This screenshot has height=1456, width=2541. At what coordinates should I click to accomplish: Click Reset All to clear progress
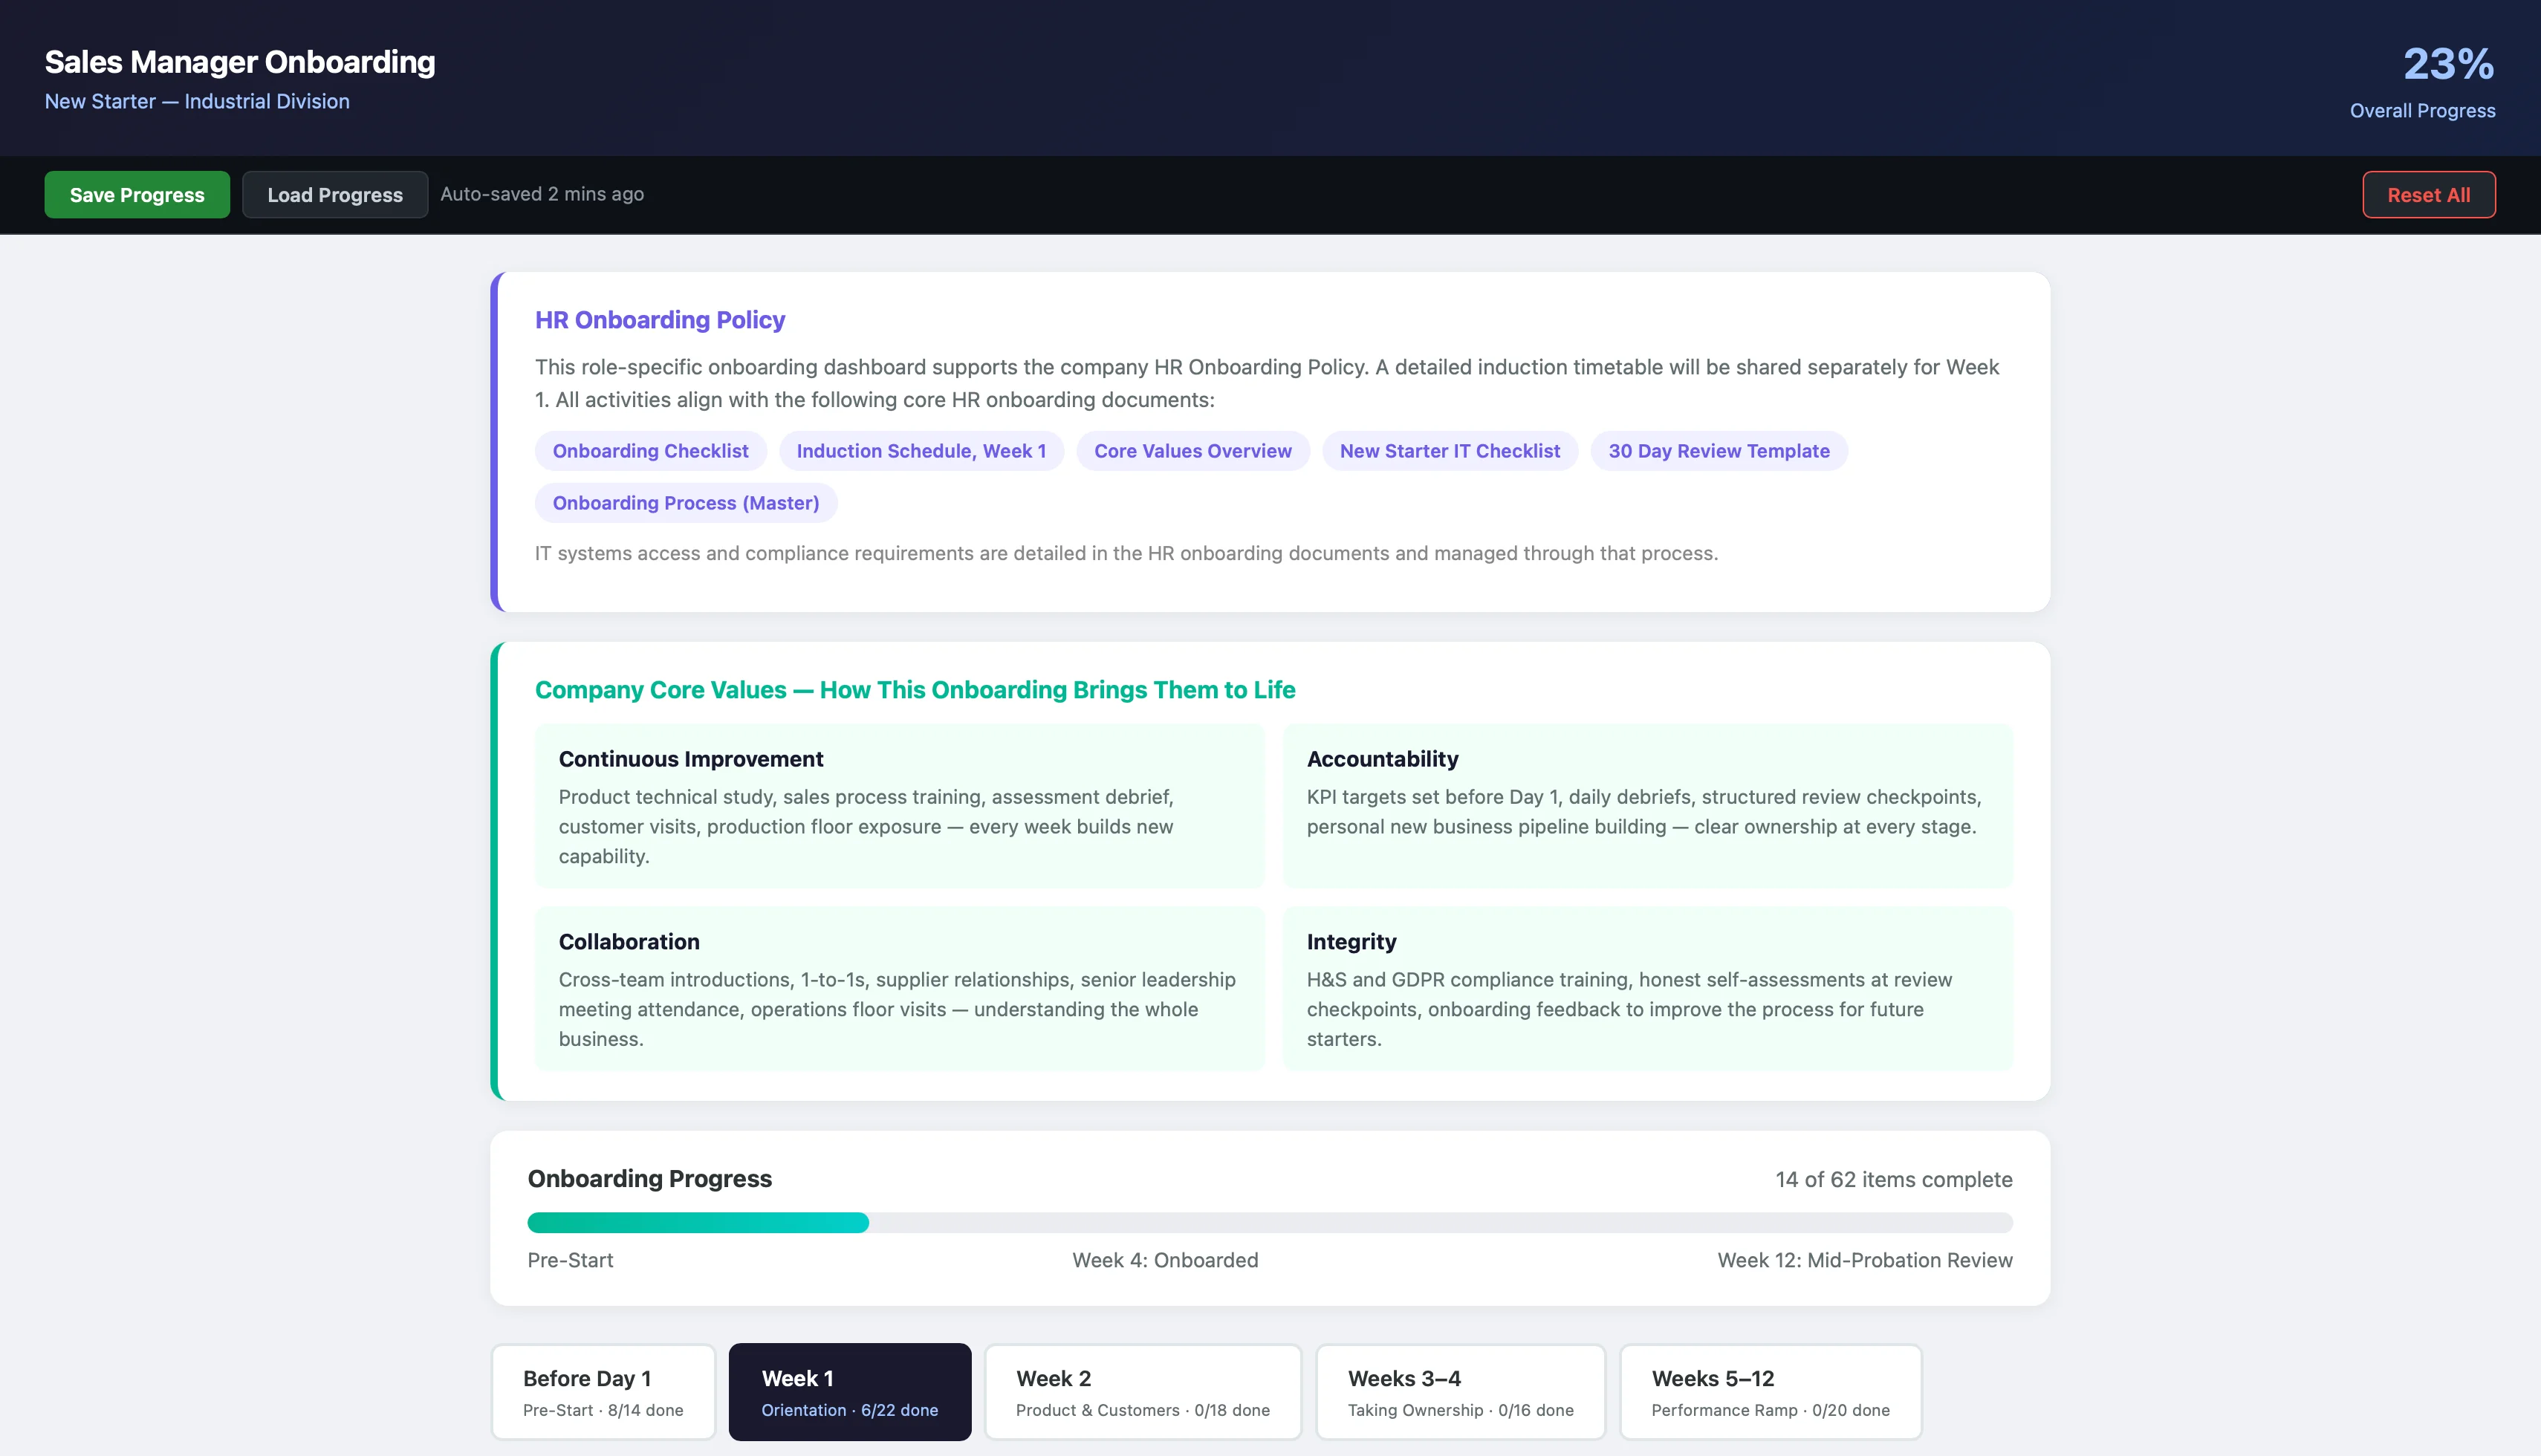[2428, 194]
